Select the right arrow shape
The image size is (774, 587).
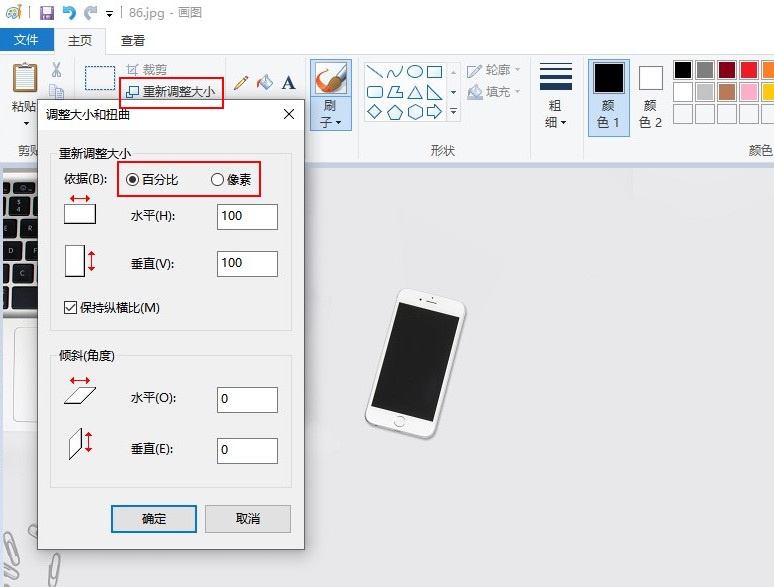tap(434, 112)
